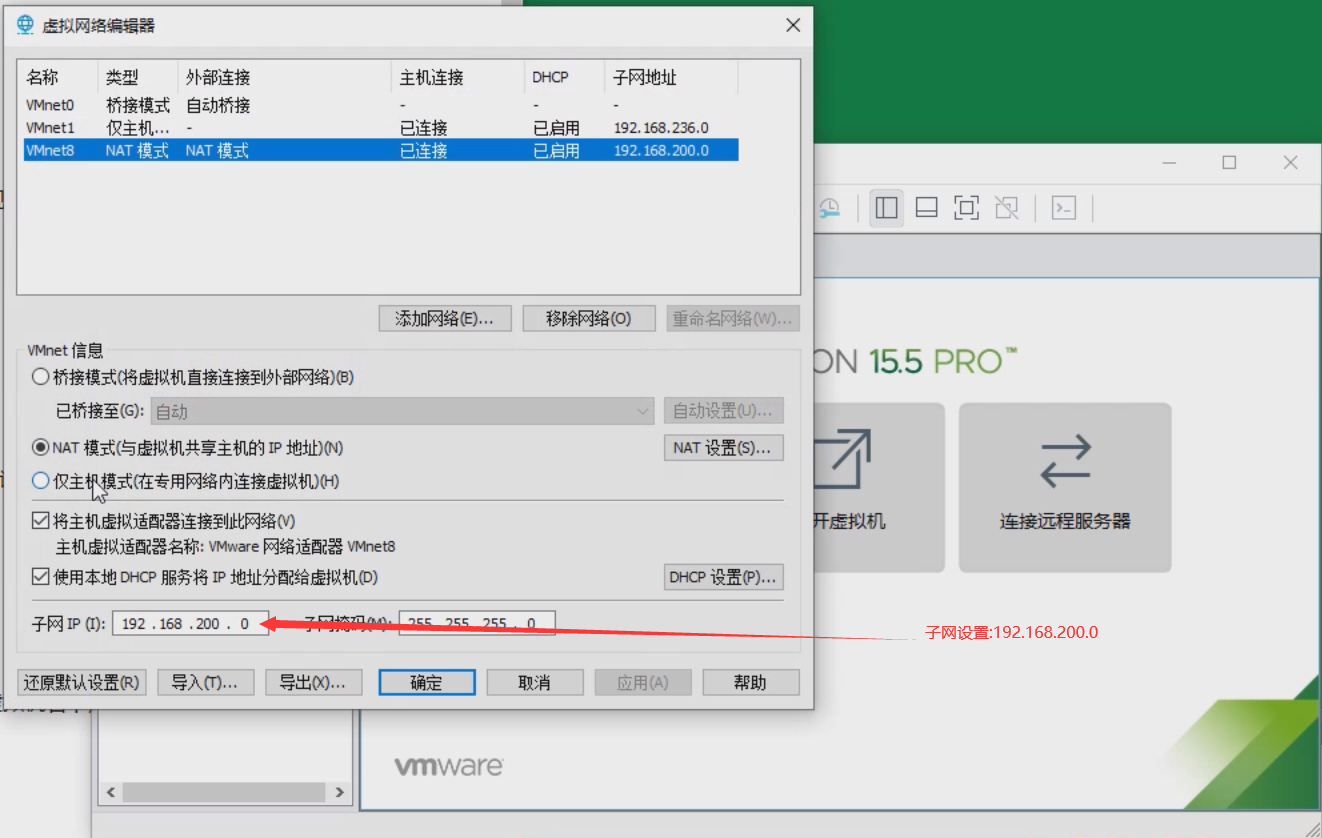Show the thumbnail bar toolbar icon

(926, 207)
